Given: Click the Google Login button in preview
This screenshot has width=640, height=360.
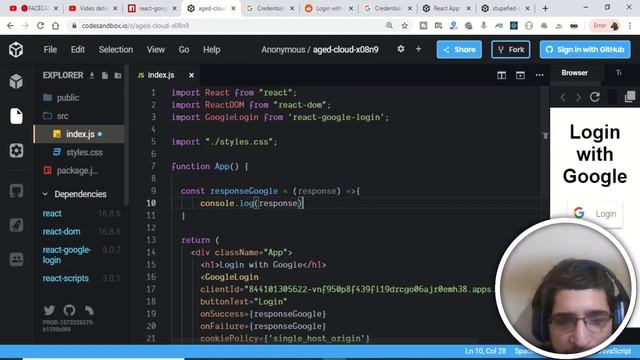Looking at the screenshot, I should coord(595,213).
